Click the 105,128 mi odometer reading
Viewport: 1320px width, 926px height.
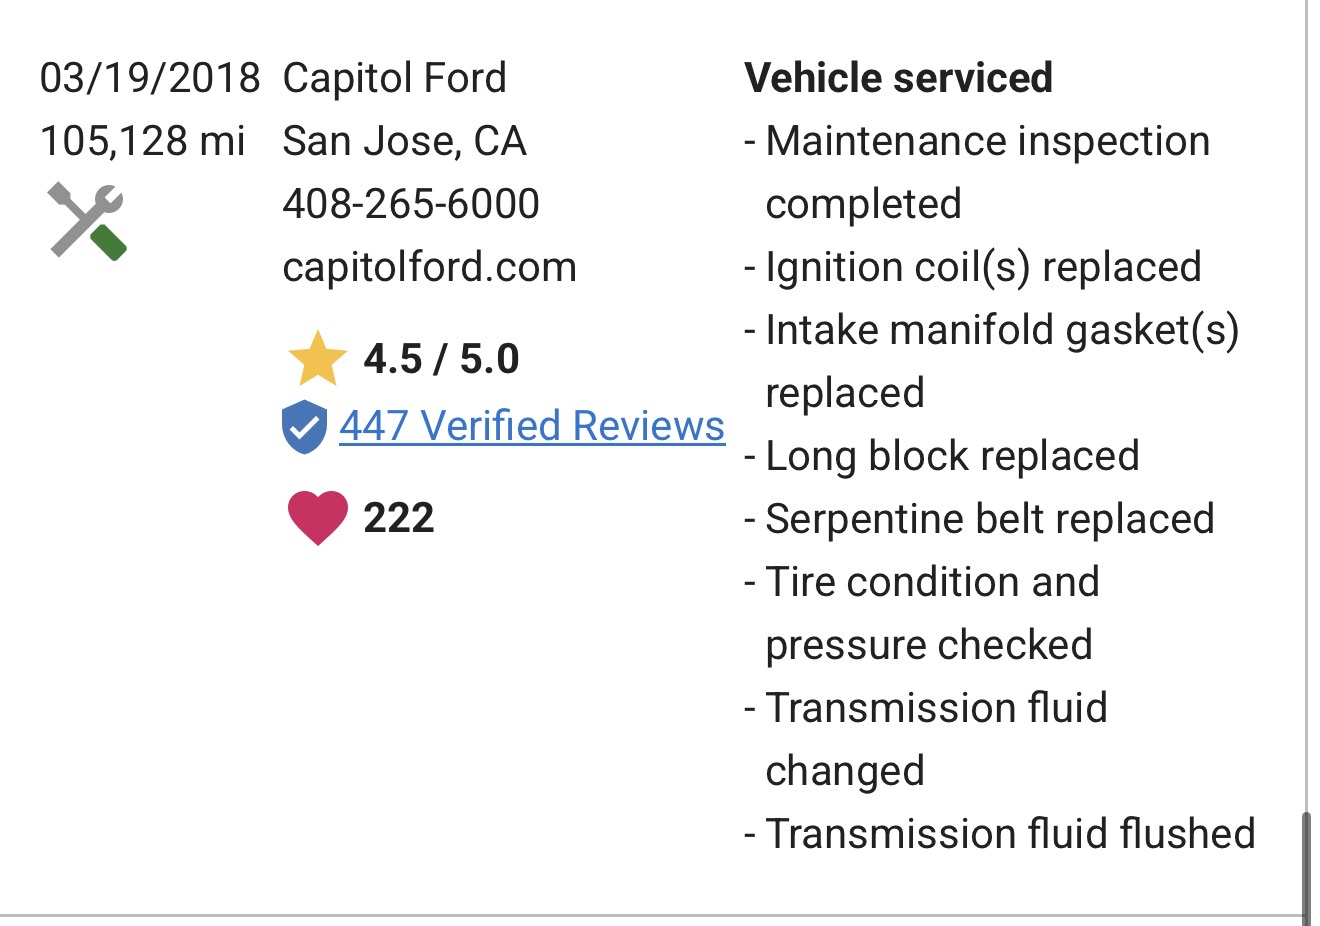click(x=142, y=141)
